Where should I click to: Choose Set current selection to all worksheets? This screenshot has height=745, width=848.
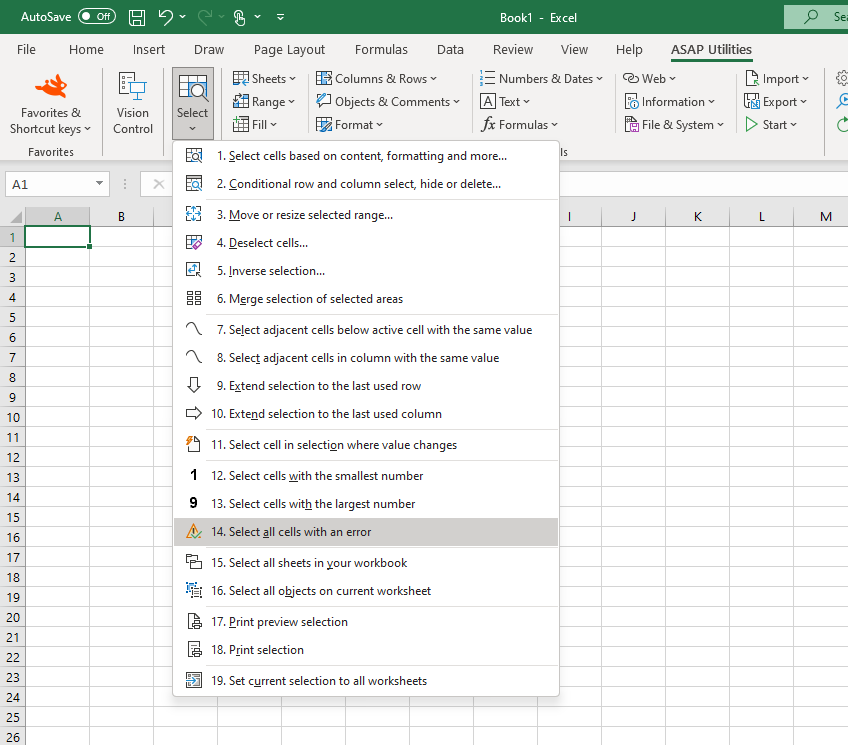[x=366, y=681]
